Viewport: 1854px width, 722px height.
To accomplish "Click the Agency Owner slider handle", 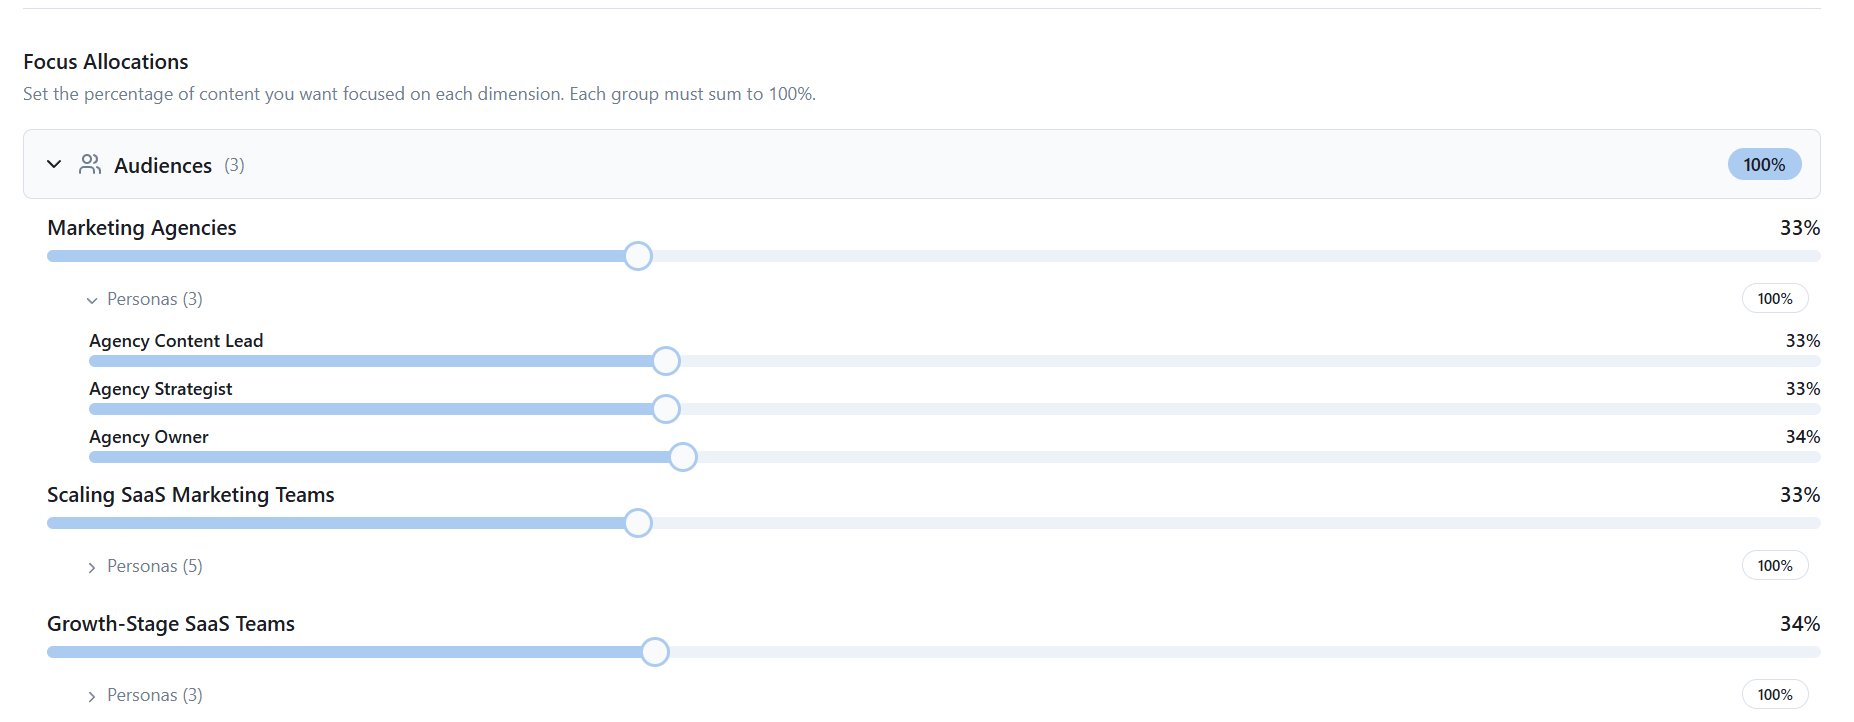I will (683, 457).
